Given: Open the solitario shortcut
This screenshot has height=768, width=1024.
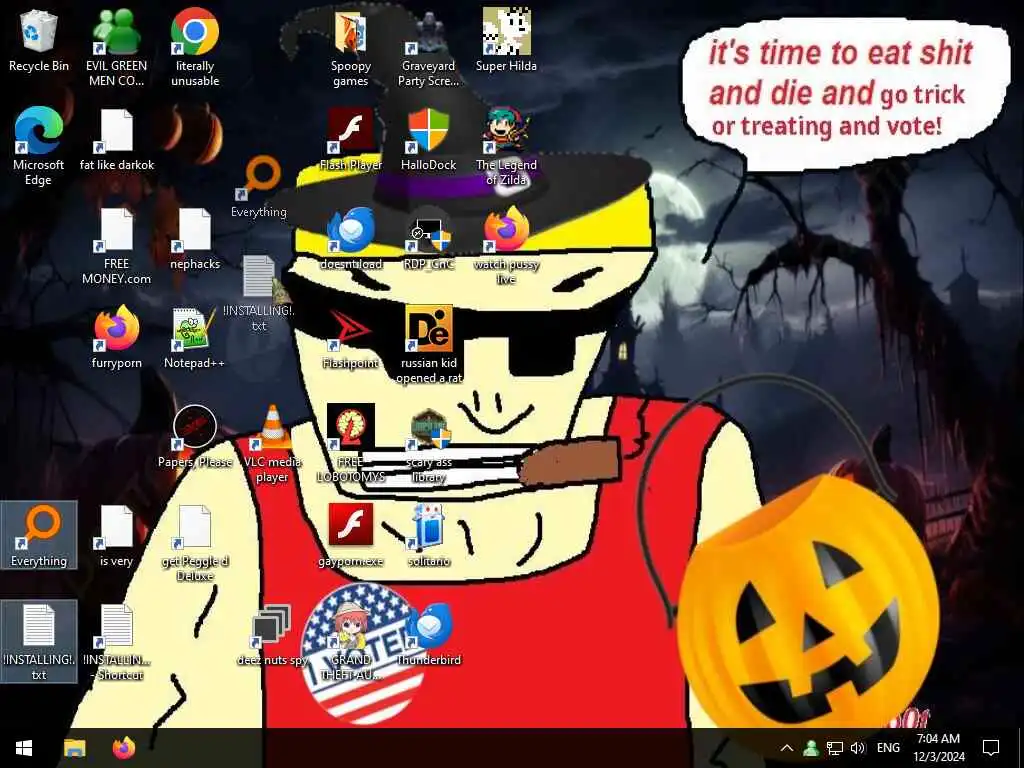Looking at the screenshot, I should [428, 536].
